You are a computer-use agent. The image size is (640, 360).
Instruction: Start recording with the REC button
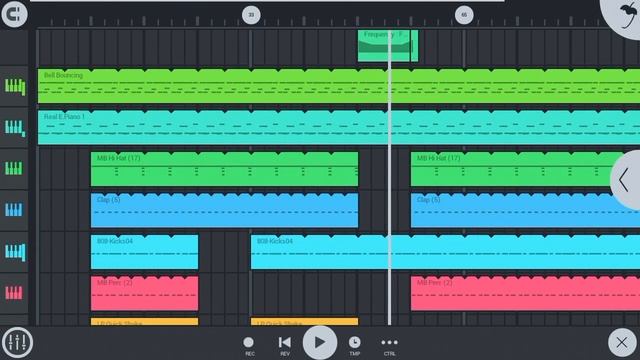[x=249, y=345]
